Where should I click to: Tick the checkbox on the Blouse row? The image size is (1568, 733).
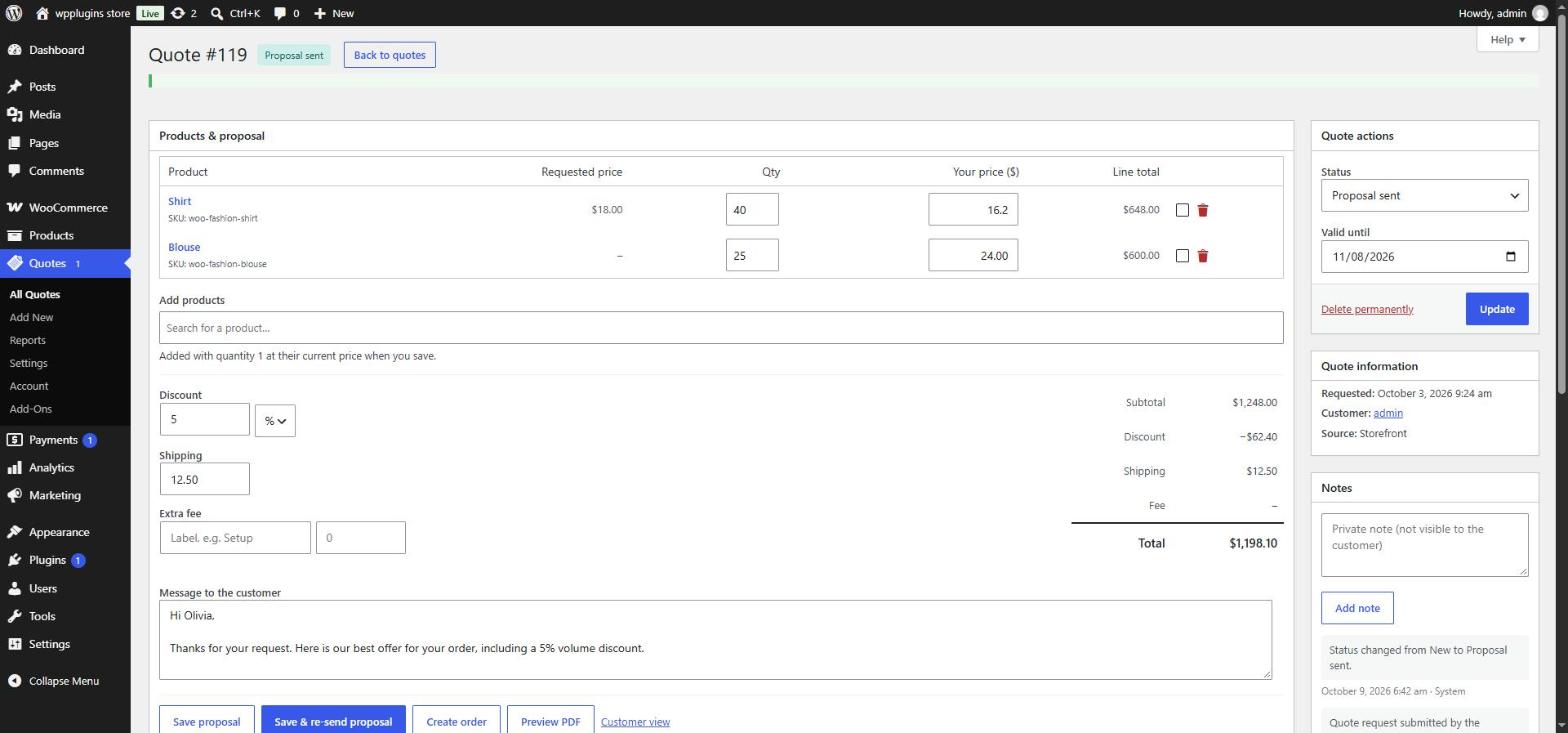click(x=1182, y=256)
